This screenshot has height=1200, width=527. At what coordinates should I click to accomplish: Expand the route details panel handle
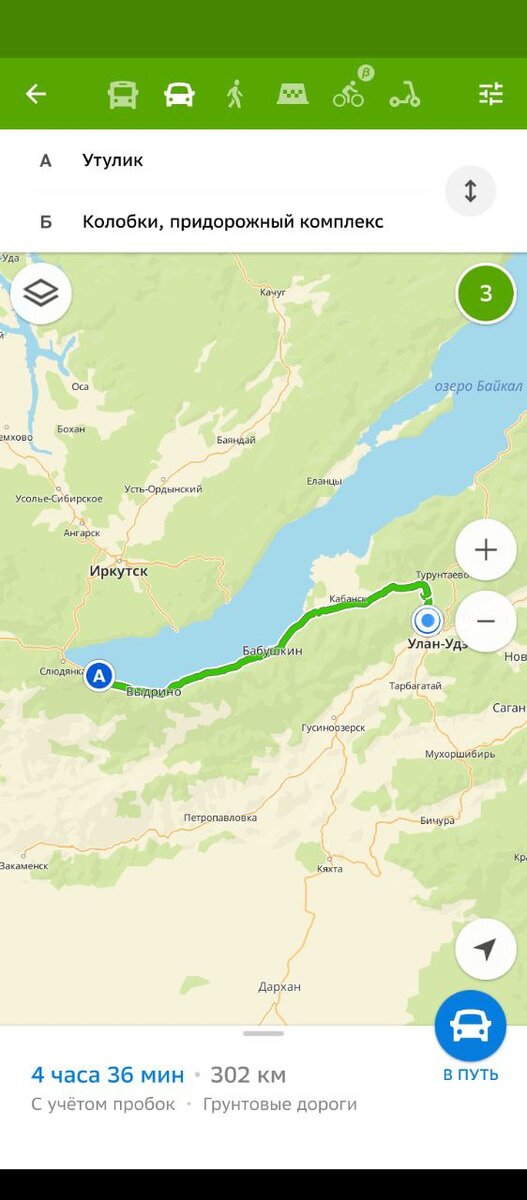[264, 1033]
